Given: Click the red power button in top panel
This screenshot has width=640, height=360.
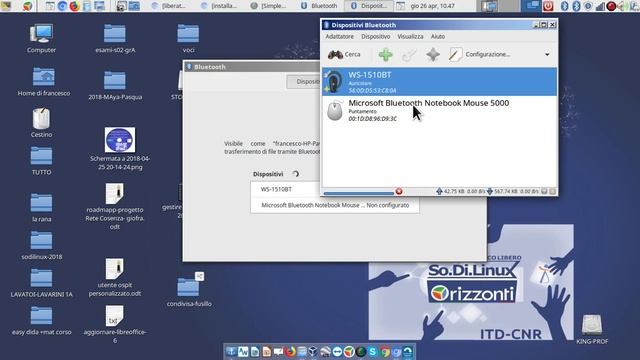Looking at the screenshot, I should coord(547,6).
